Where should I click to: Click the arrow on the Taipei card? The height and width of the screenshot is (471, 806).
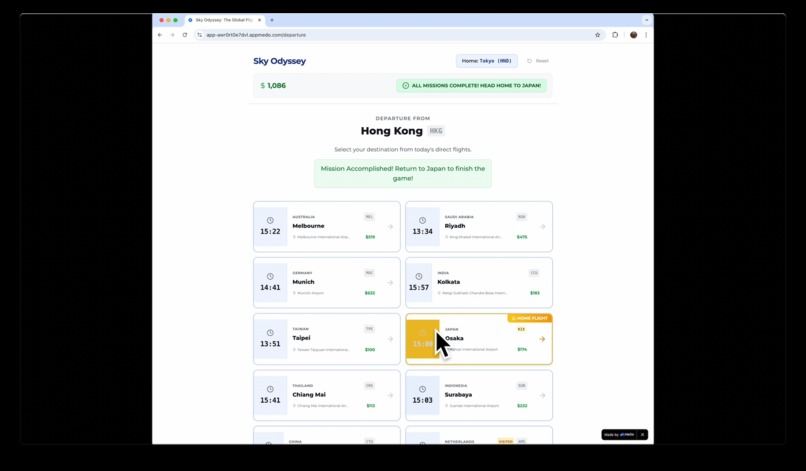point(390,339)
